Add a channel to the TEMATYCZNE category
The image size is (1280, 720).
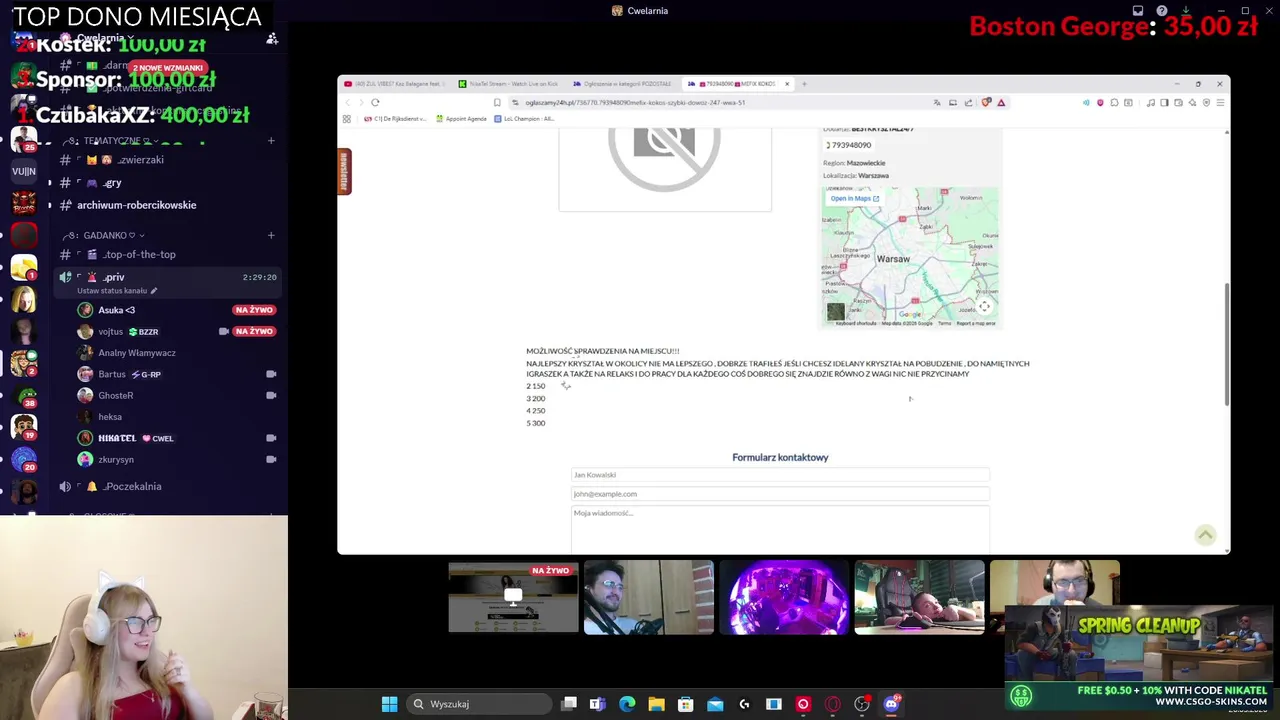click(271, 141)
